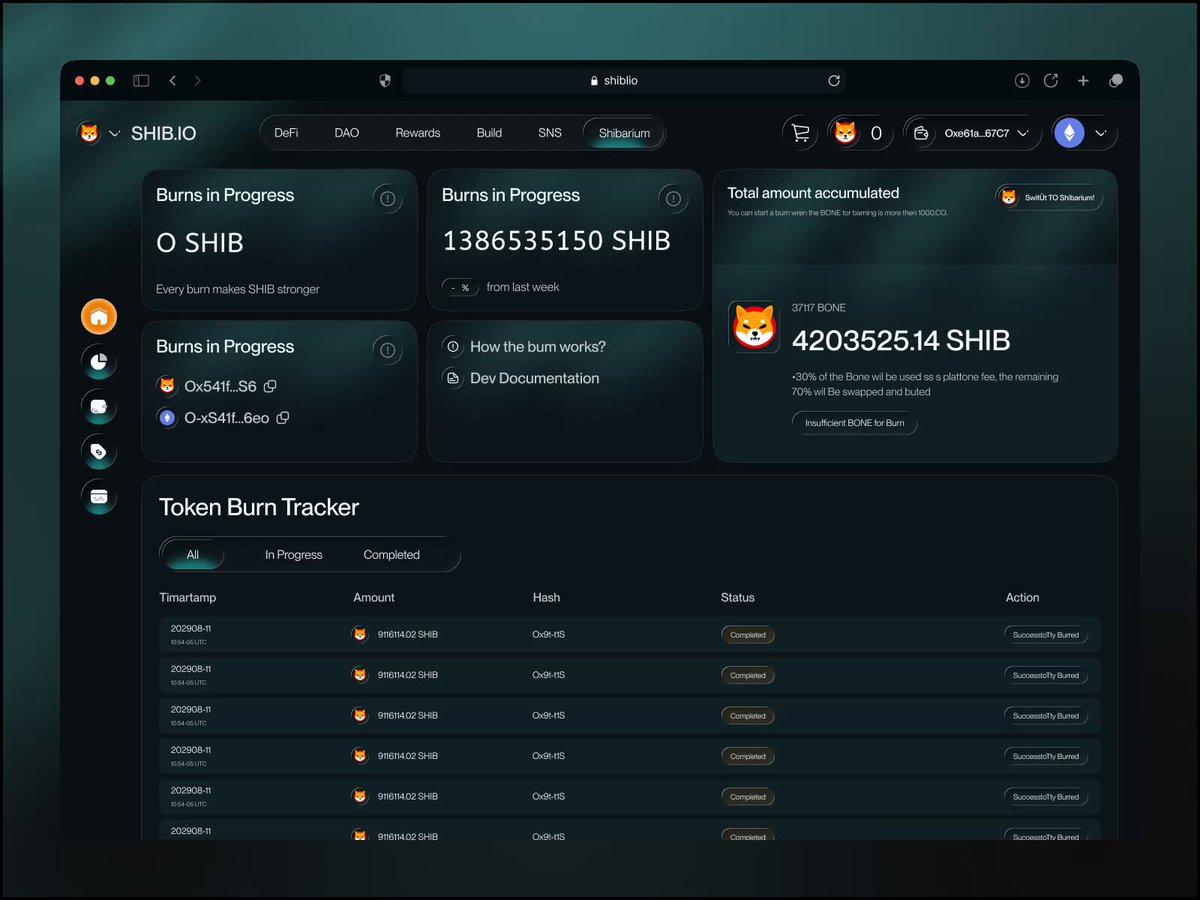Open the Dev Documentation link

[x=535, y=378]
